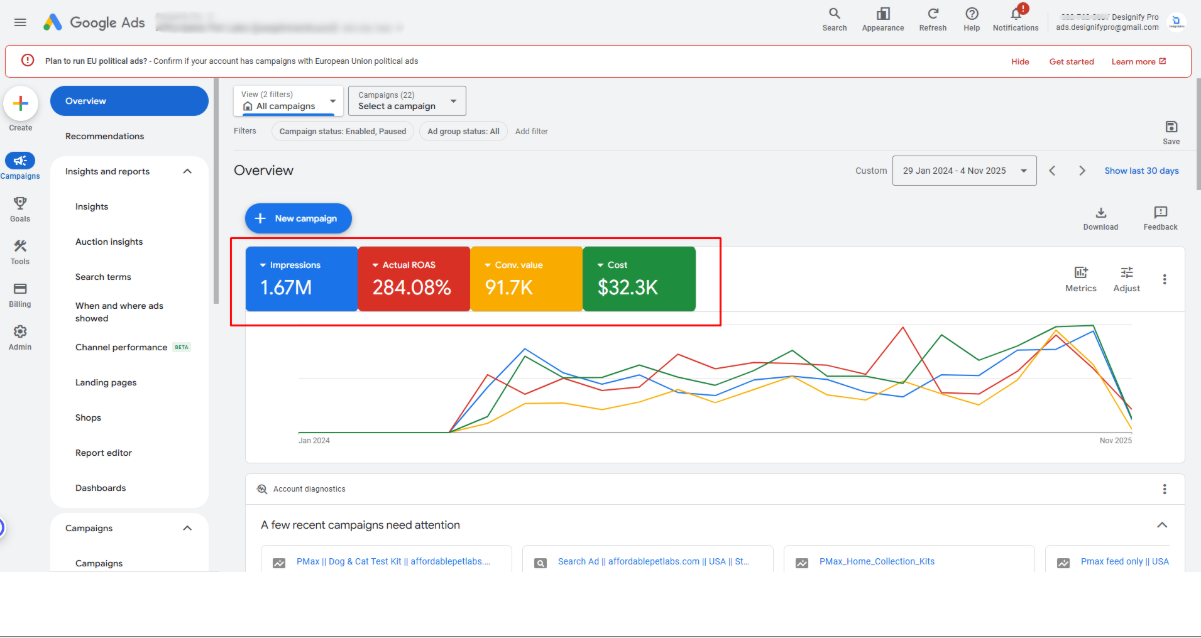Click Show last 30 days link

click(x=1141, y=171)
